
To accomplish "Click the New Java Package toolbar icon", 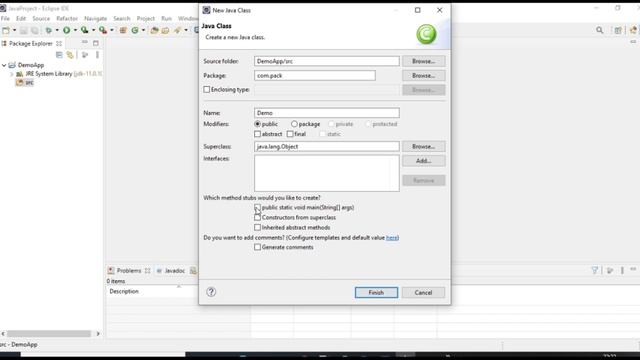I will (x=123, y=30).
